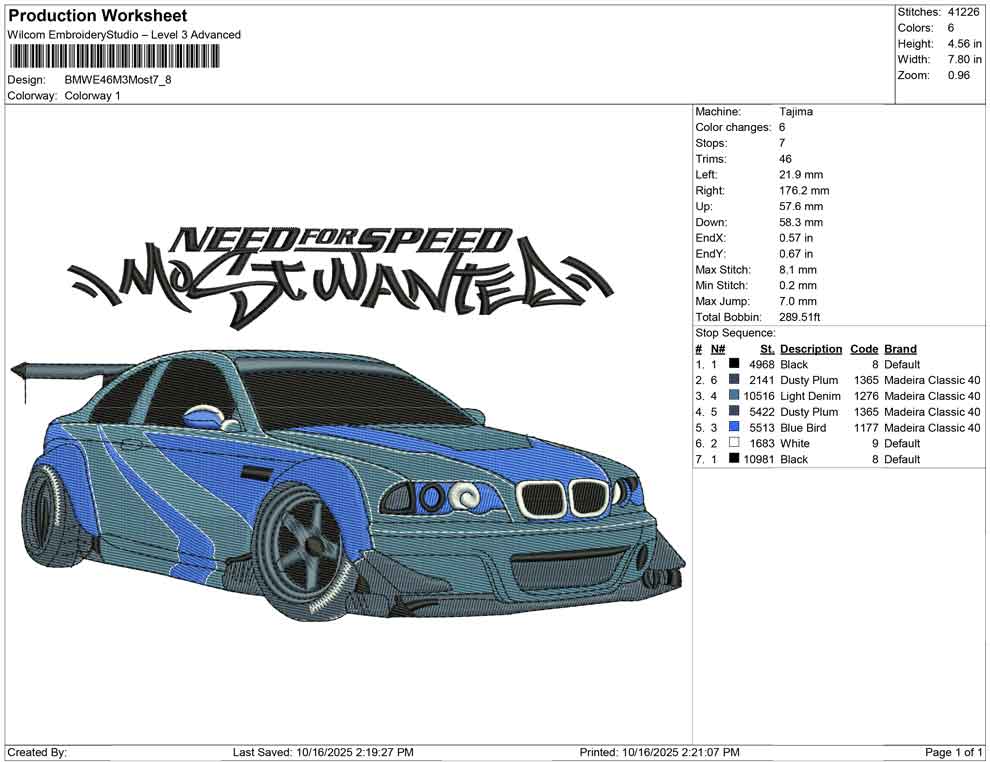Click the Colors value 6
Screen dimensions: 990x762
(x=950, y=28)
